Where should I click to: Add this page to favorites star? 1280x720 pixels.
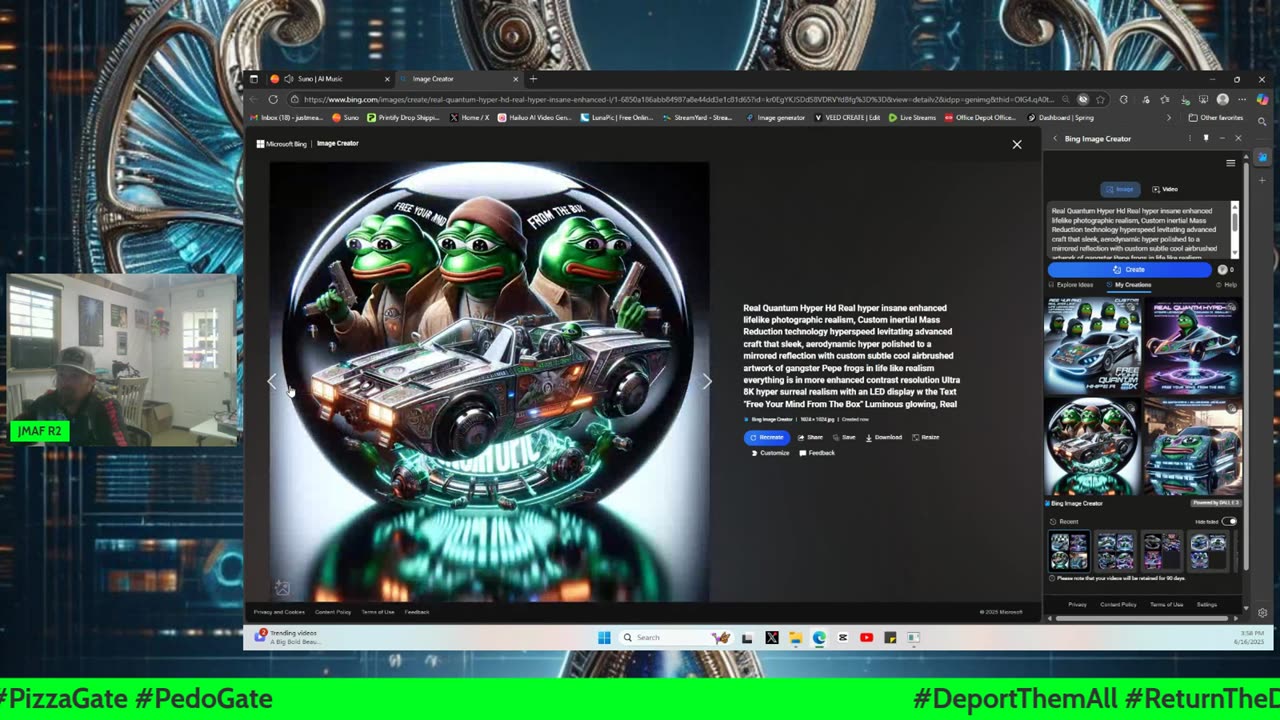(x=1101, y=99)
